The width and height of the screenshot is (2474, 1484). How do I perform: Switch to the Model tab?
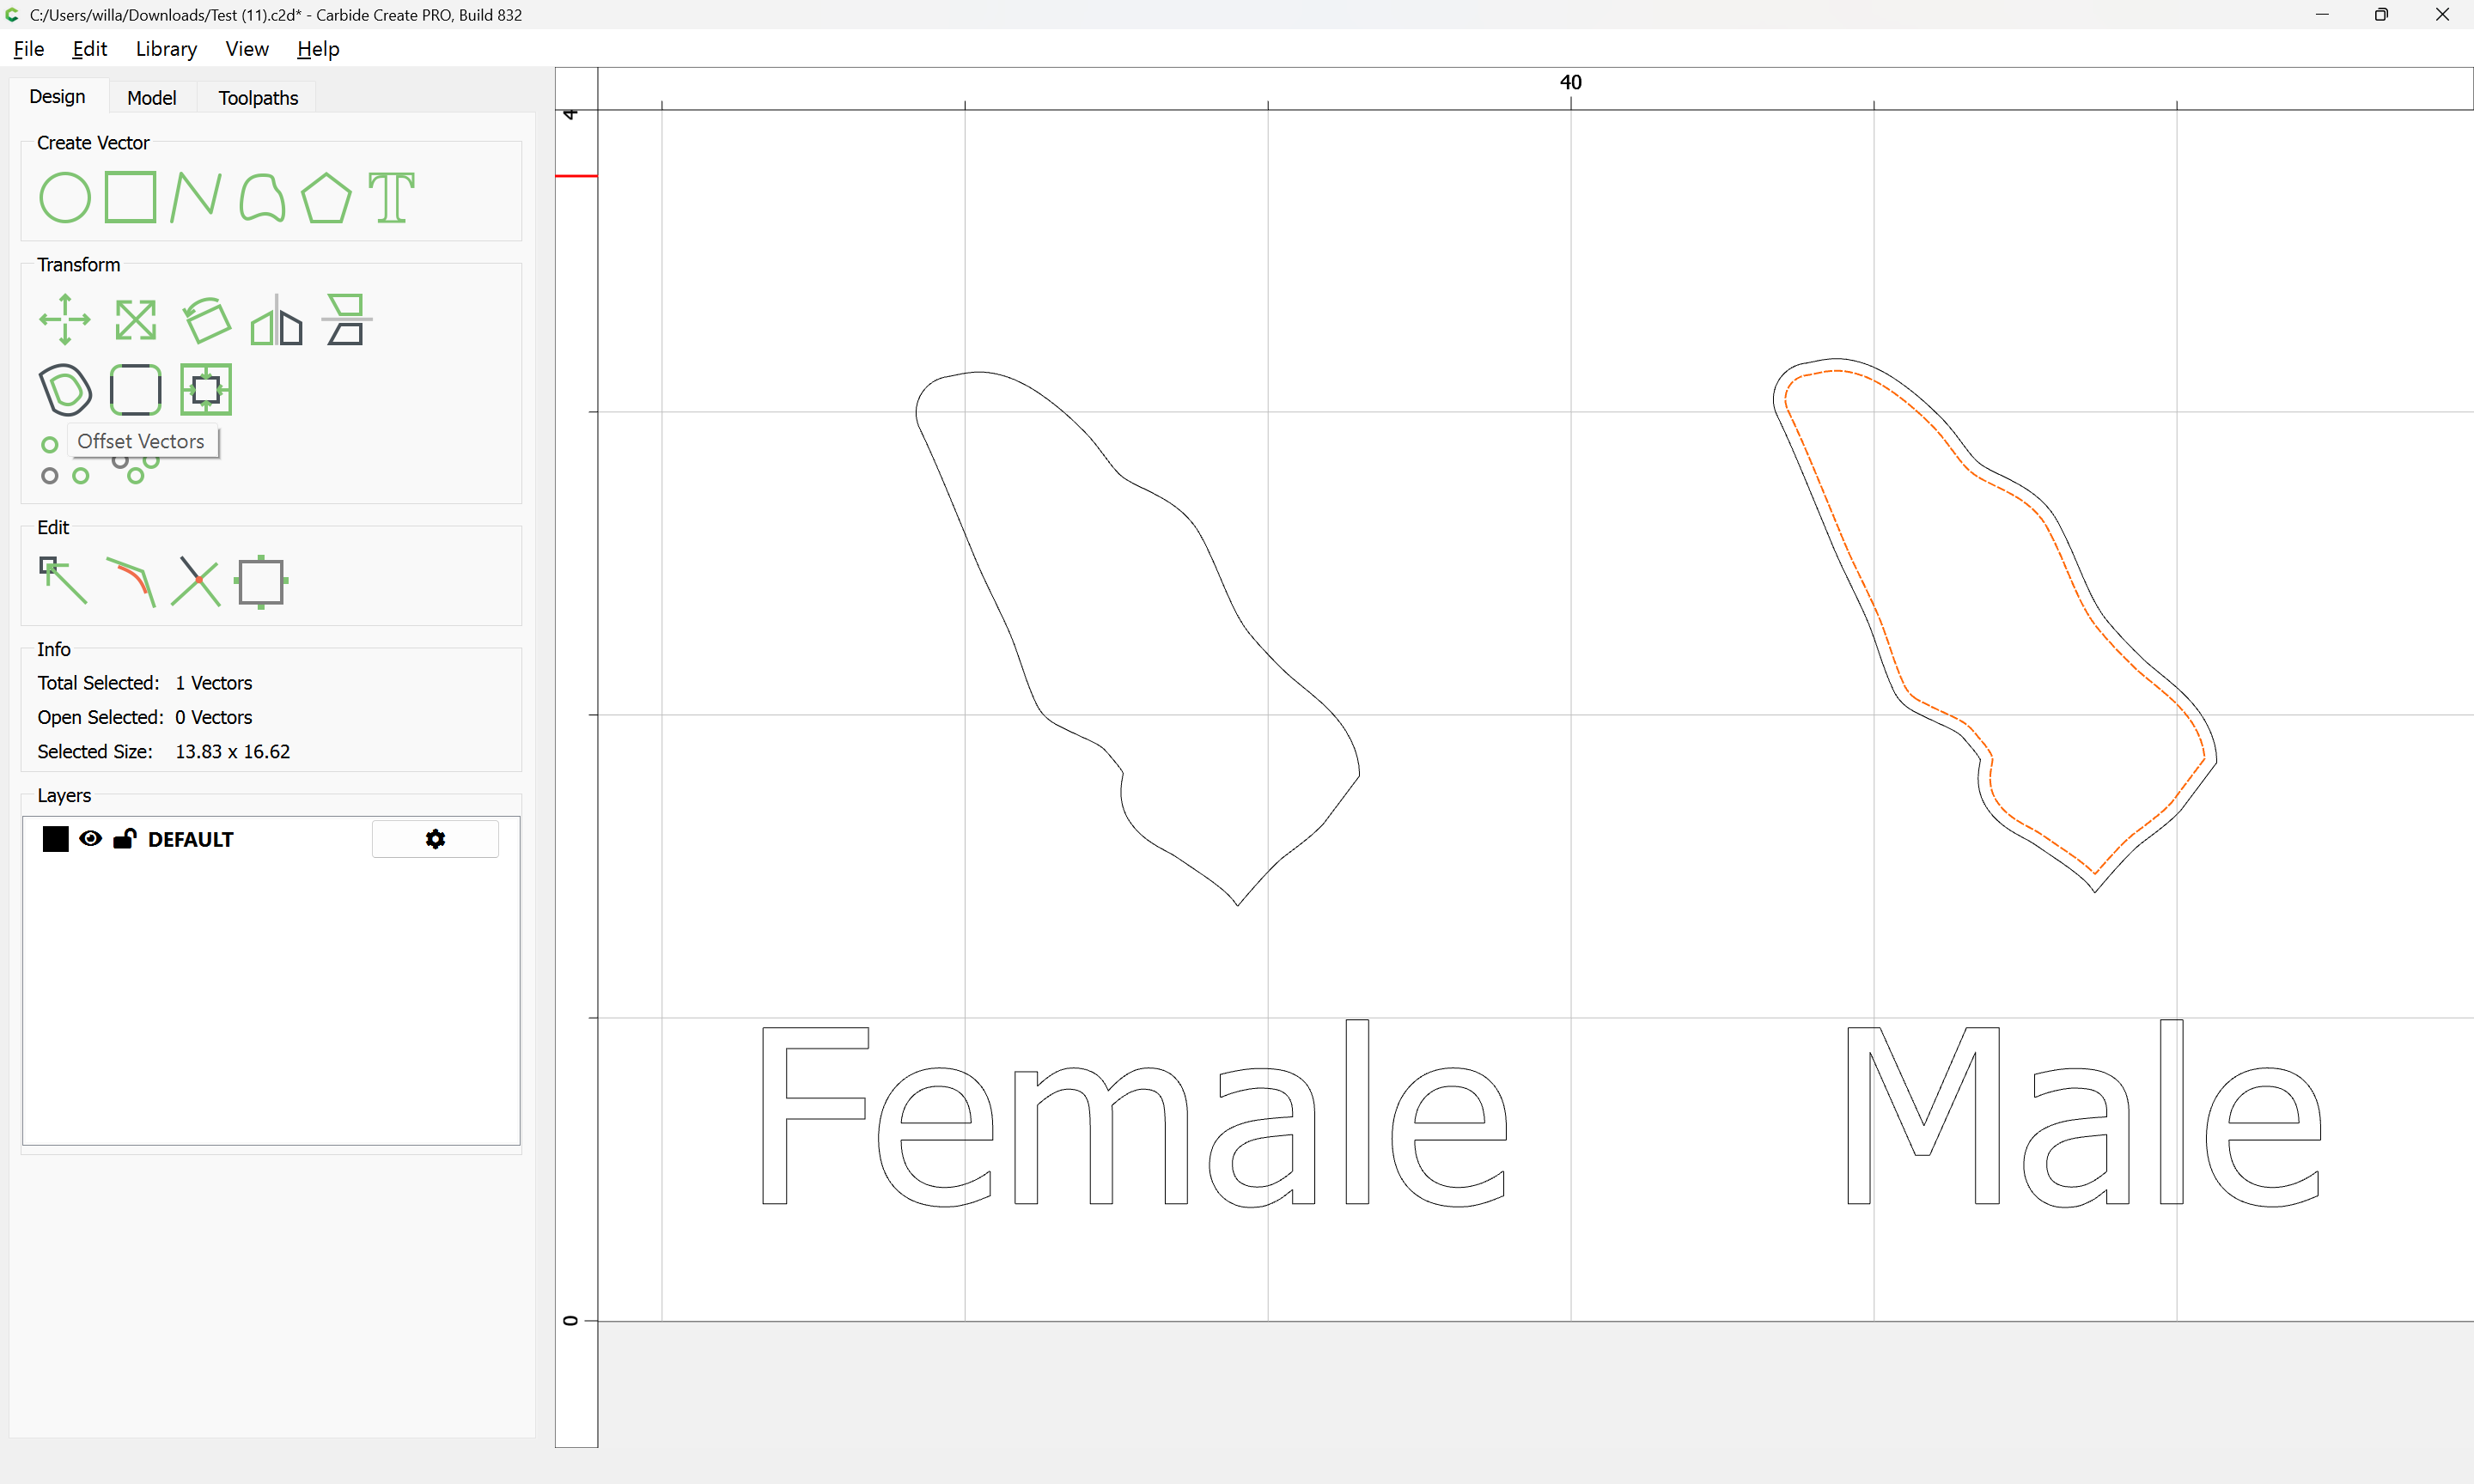tap(151, 97)
